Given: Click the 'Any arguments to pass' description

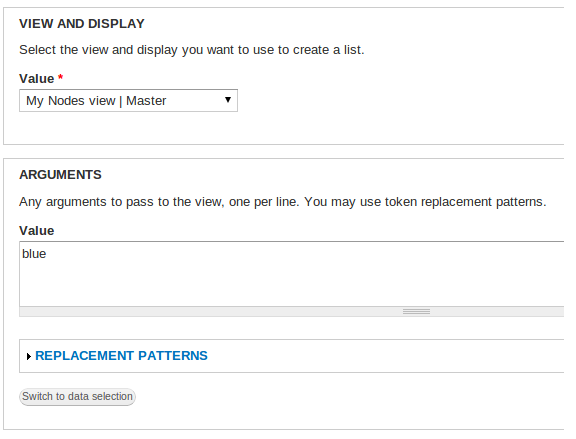Looking at the screenshot, I should tap(283, 202).
